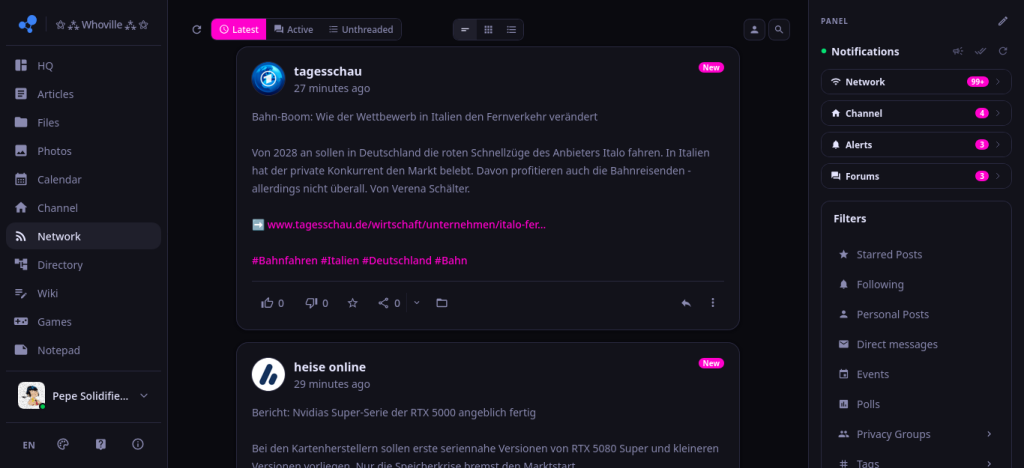Select the detailed list view toggle

click(511, 29)
